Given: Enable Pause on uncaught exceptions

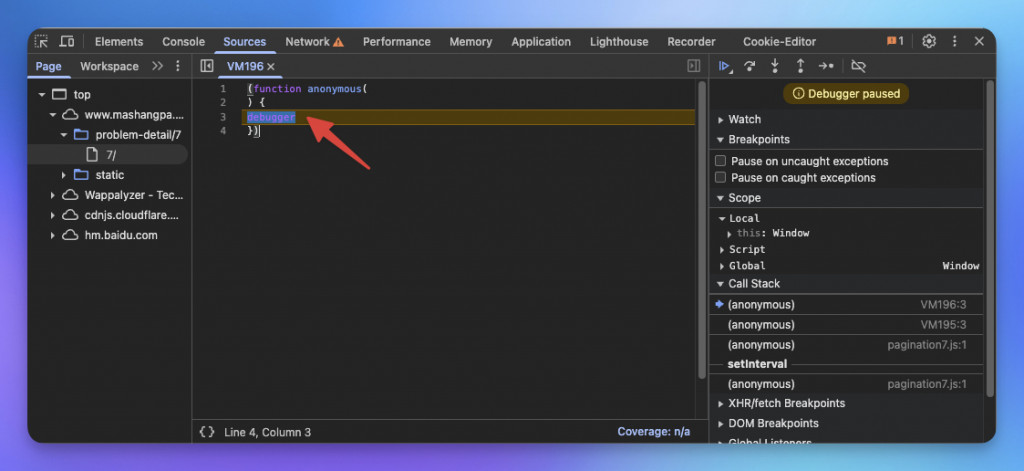Looking at the screenshot, I should pos(720,161).
